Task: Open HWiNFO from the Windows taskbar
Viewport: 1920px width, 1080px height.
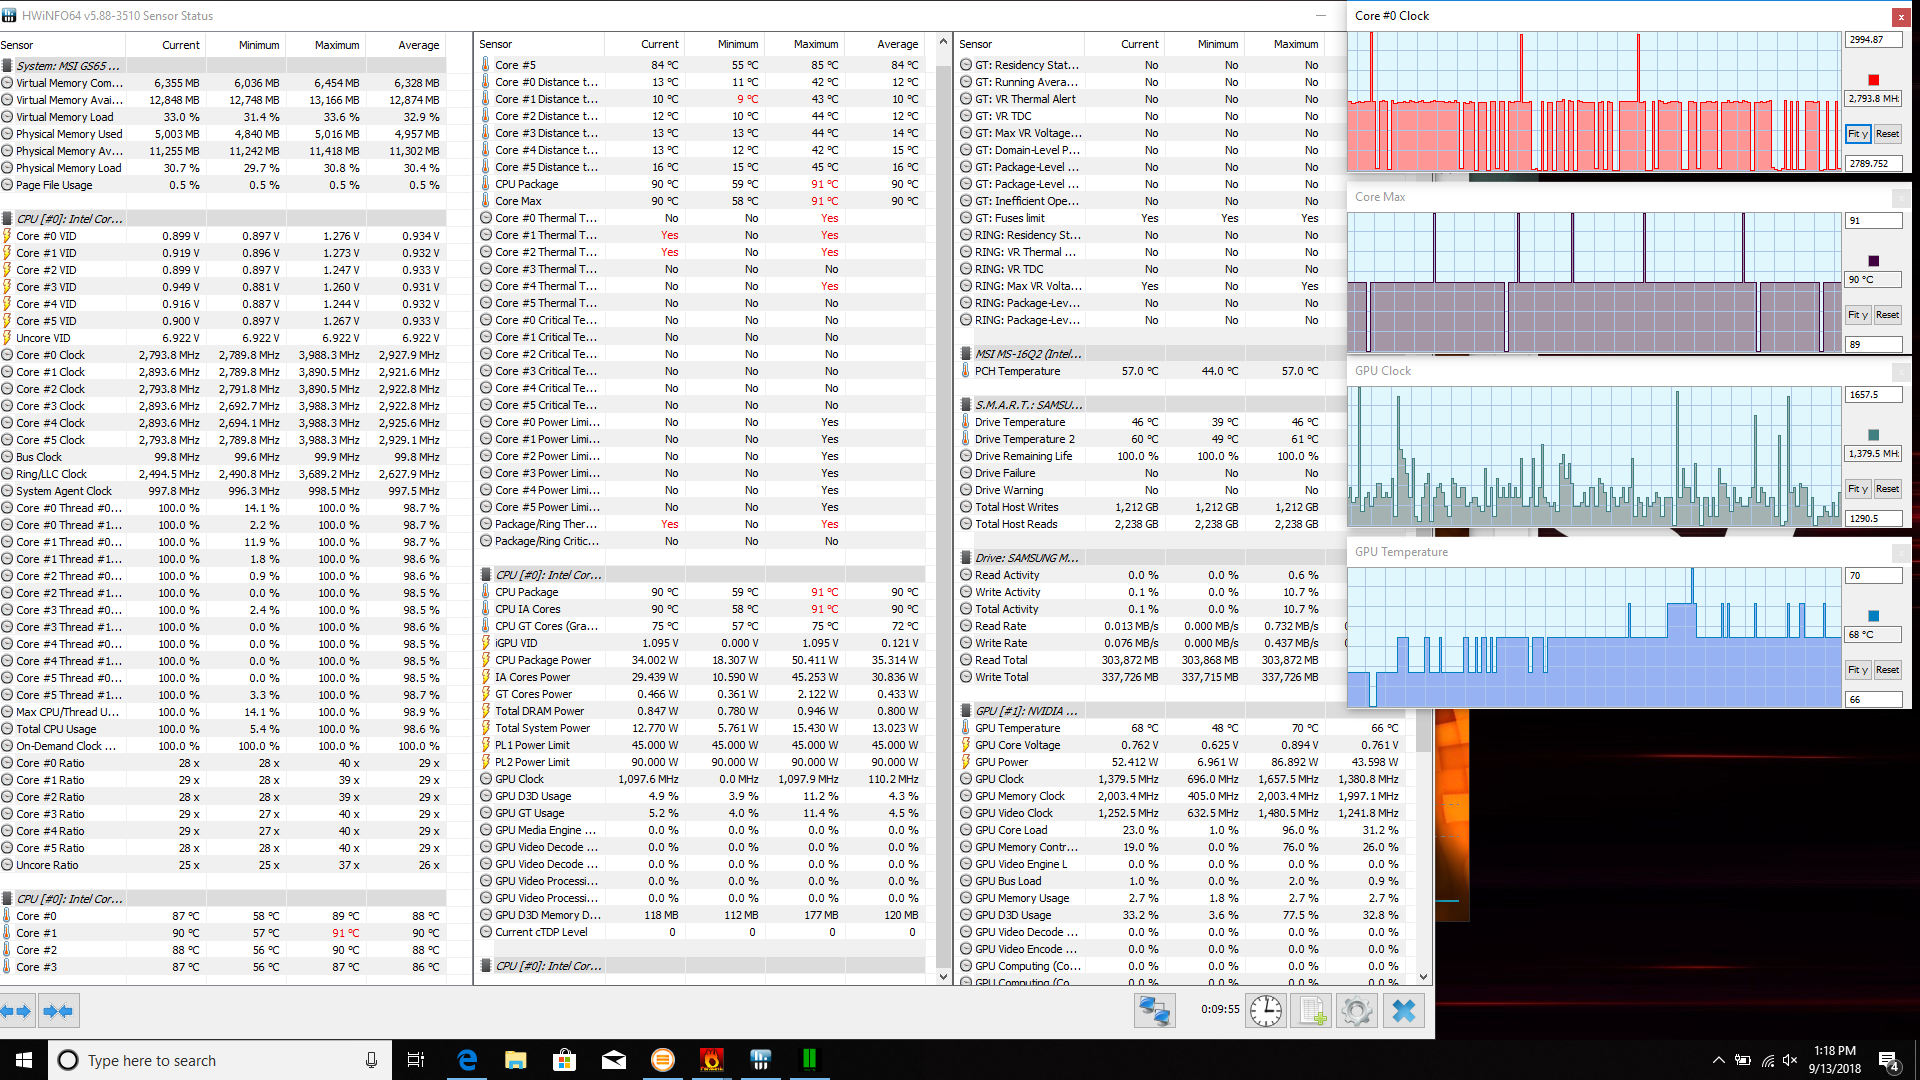Action: click(x=760, y=1059)
